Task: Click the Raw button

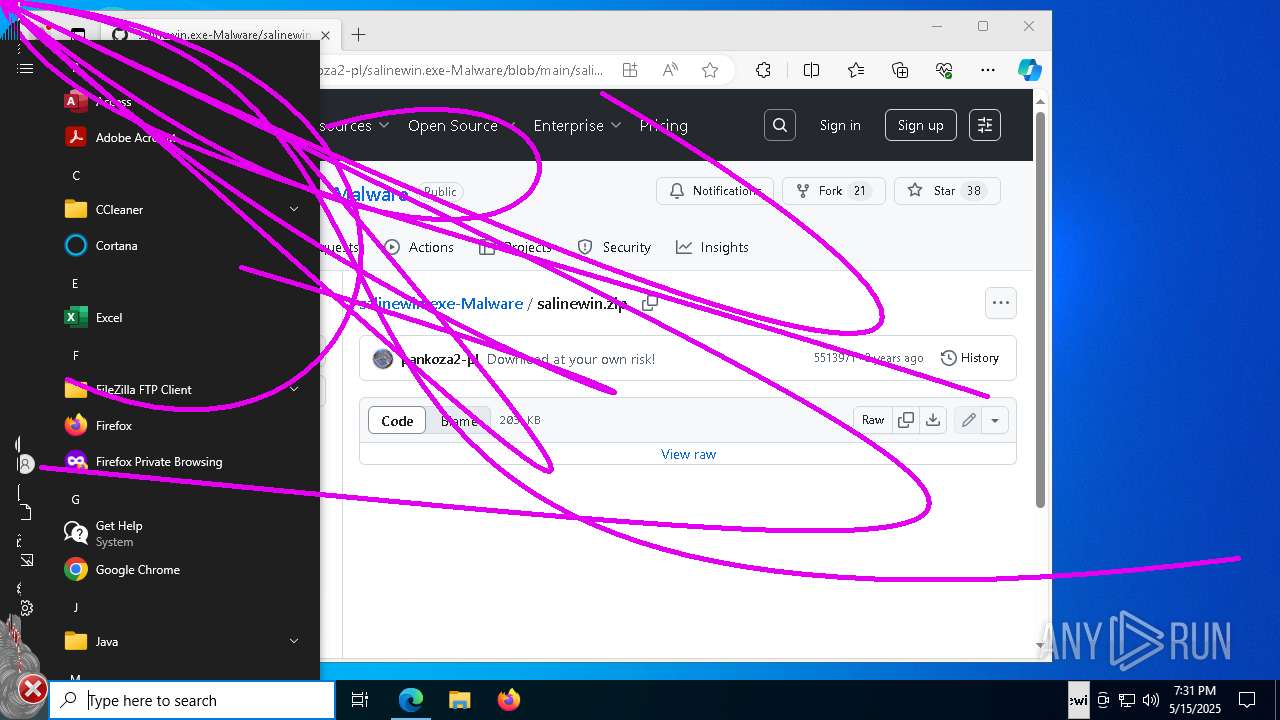Action: pyautogui.click(x=873, y=420)
